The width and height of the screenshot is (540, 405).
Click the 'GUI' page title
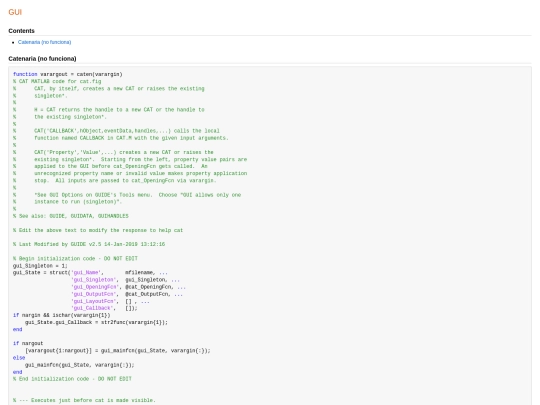pyautogui.click(x=15, y=12)
